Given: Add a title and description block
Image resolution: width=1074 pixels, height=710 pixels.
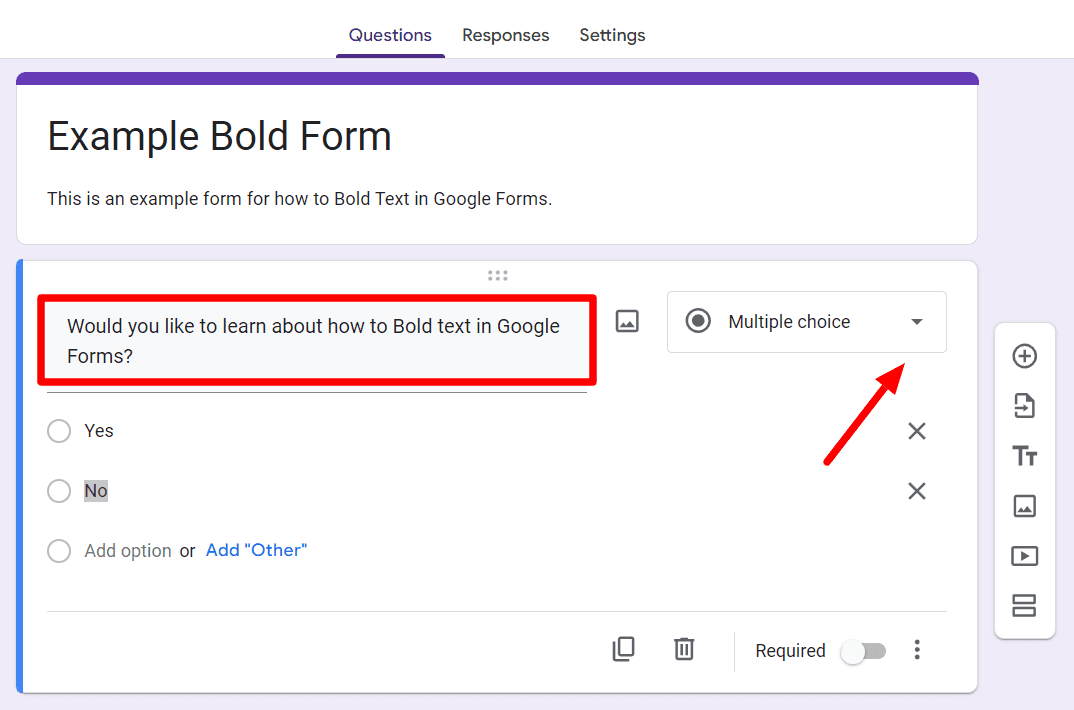Looking at the screenshot, I should click(1024, 456).
